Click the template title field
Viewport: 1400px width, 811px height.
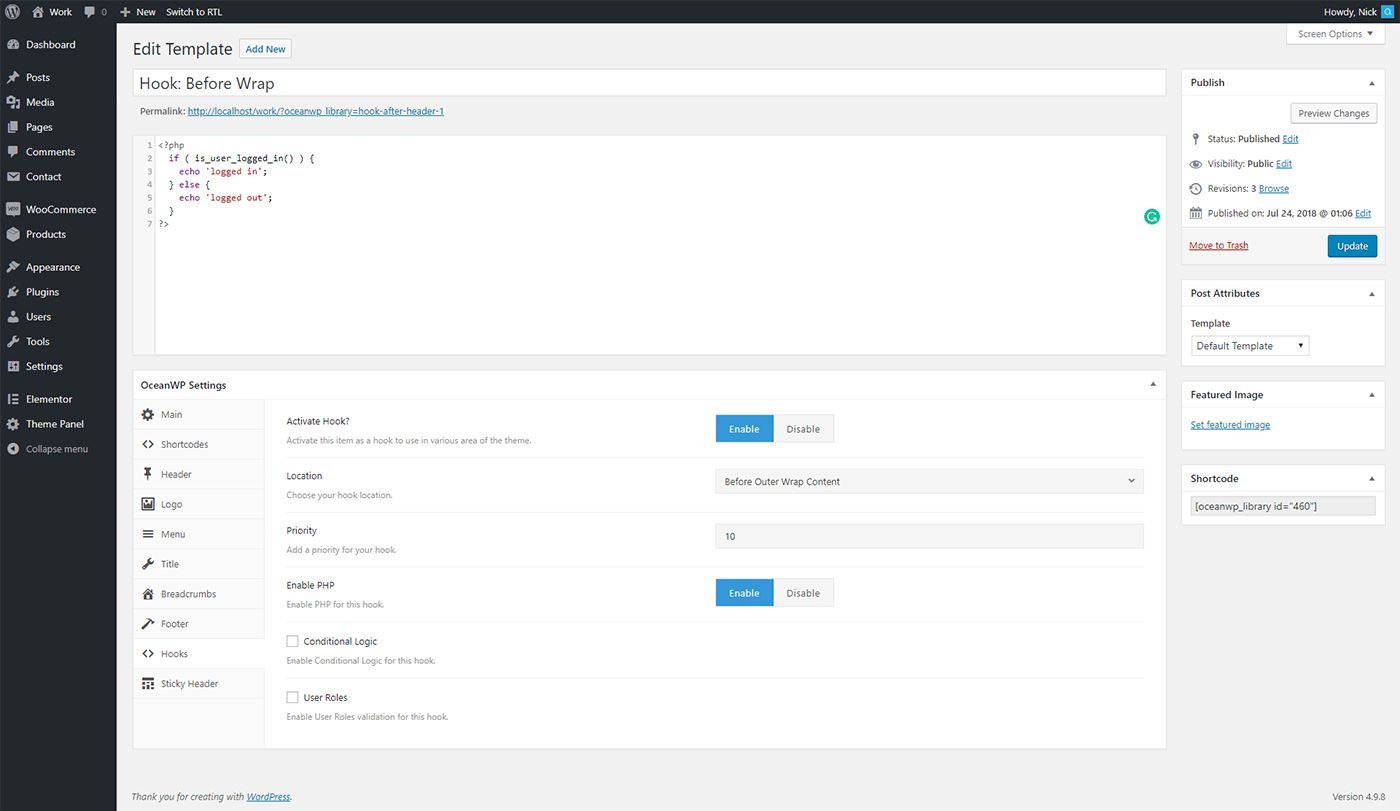[649, 83]
